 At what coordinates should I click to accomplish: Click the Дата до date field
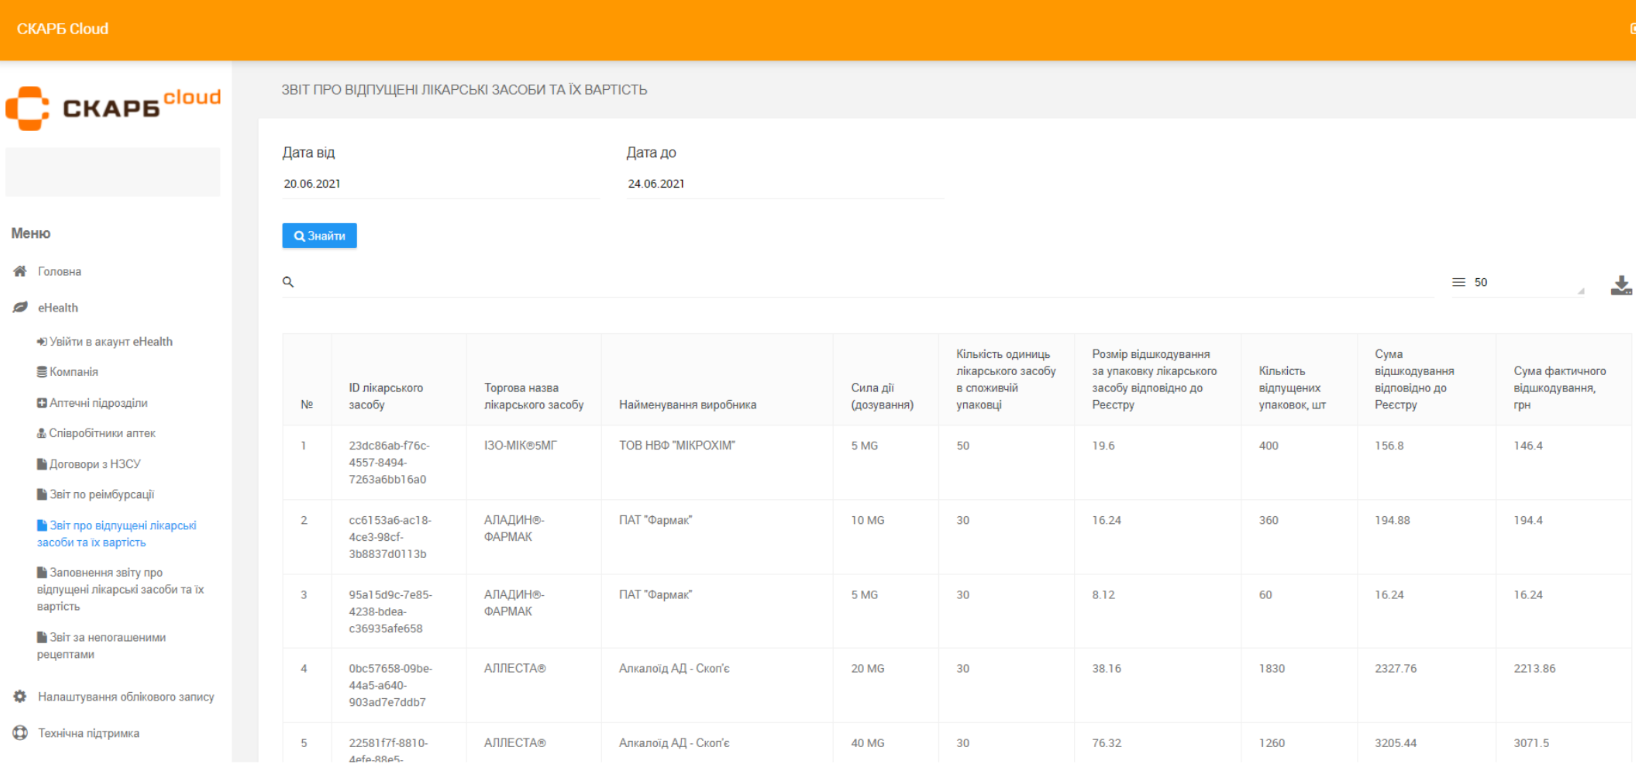pos(785,184)
